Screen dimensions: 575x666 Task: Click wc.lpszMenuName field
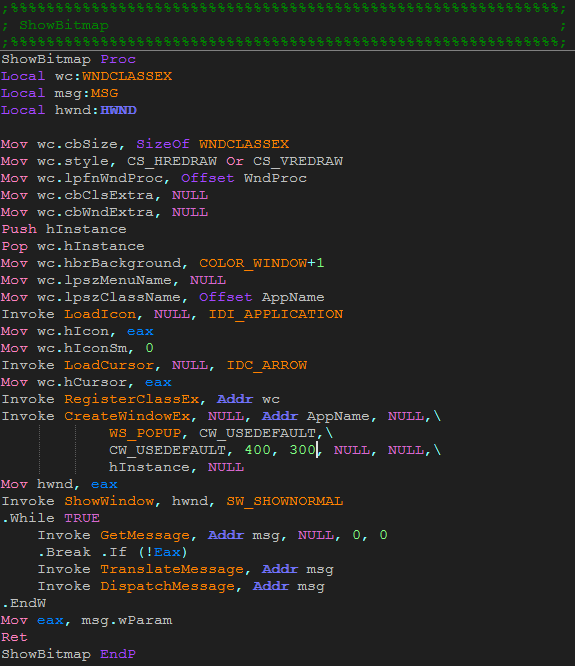104,280
